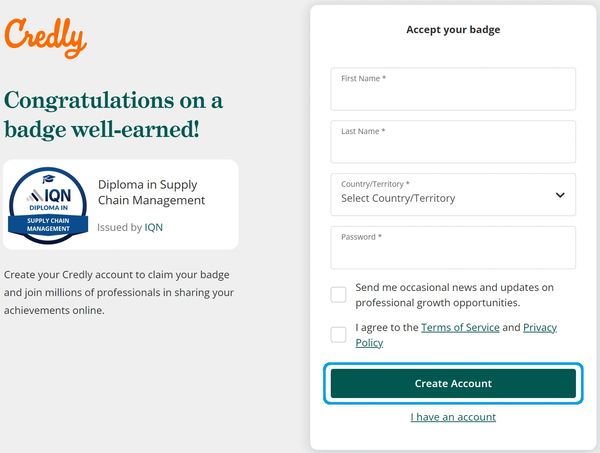
Task: Follow the "I have an account" link
Action: (453, 417)
